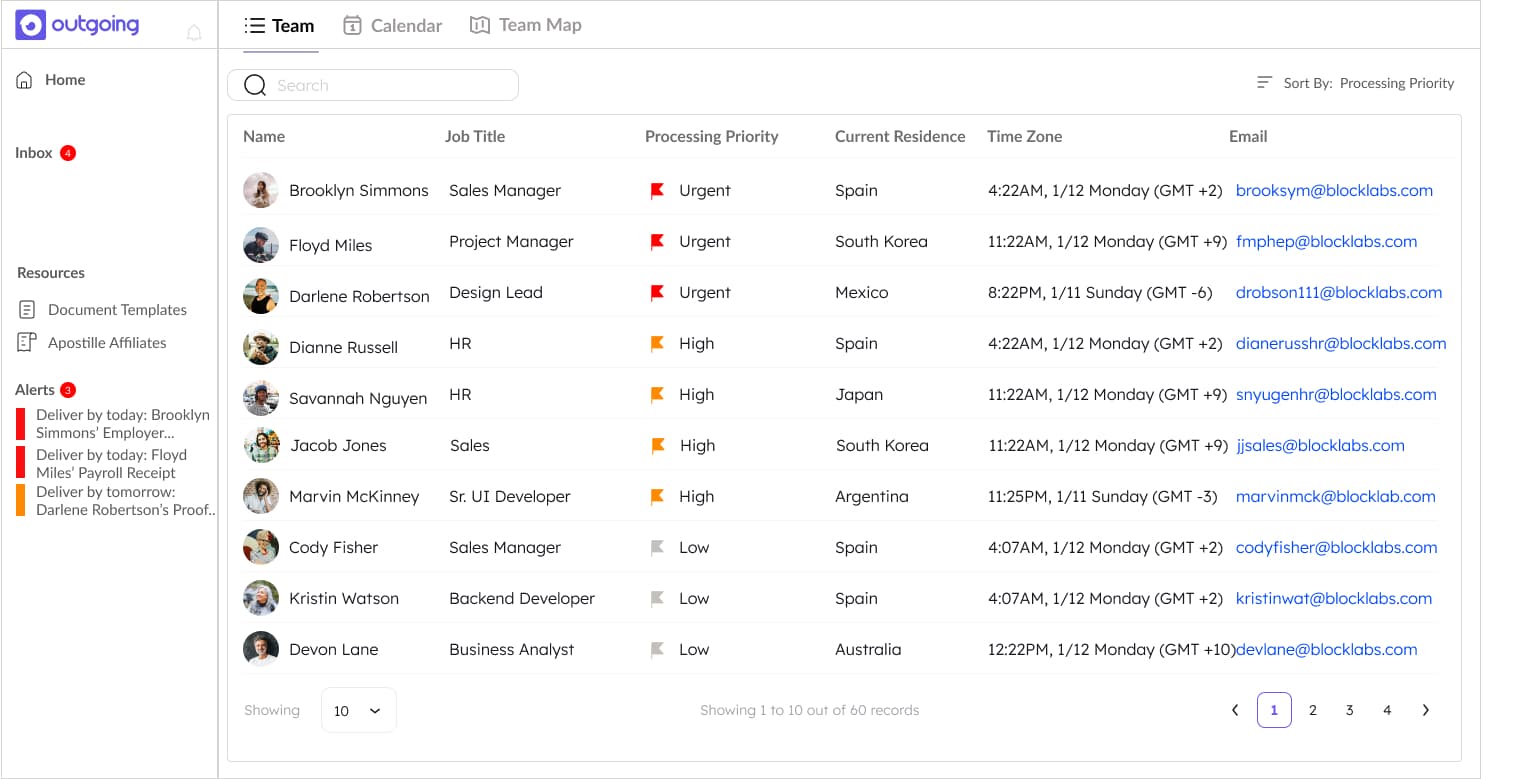Click Floyd Miles' avatar

pyautogui.click(x=261, y=245)
